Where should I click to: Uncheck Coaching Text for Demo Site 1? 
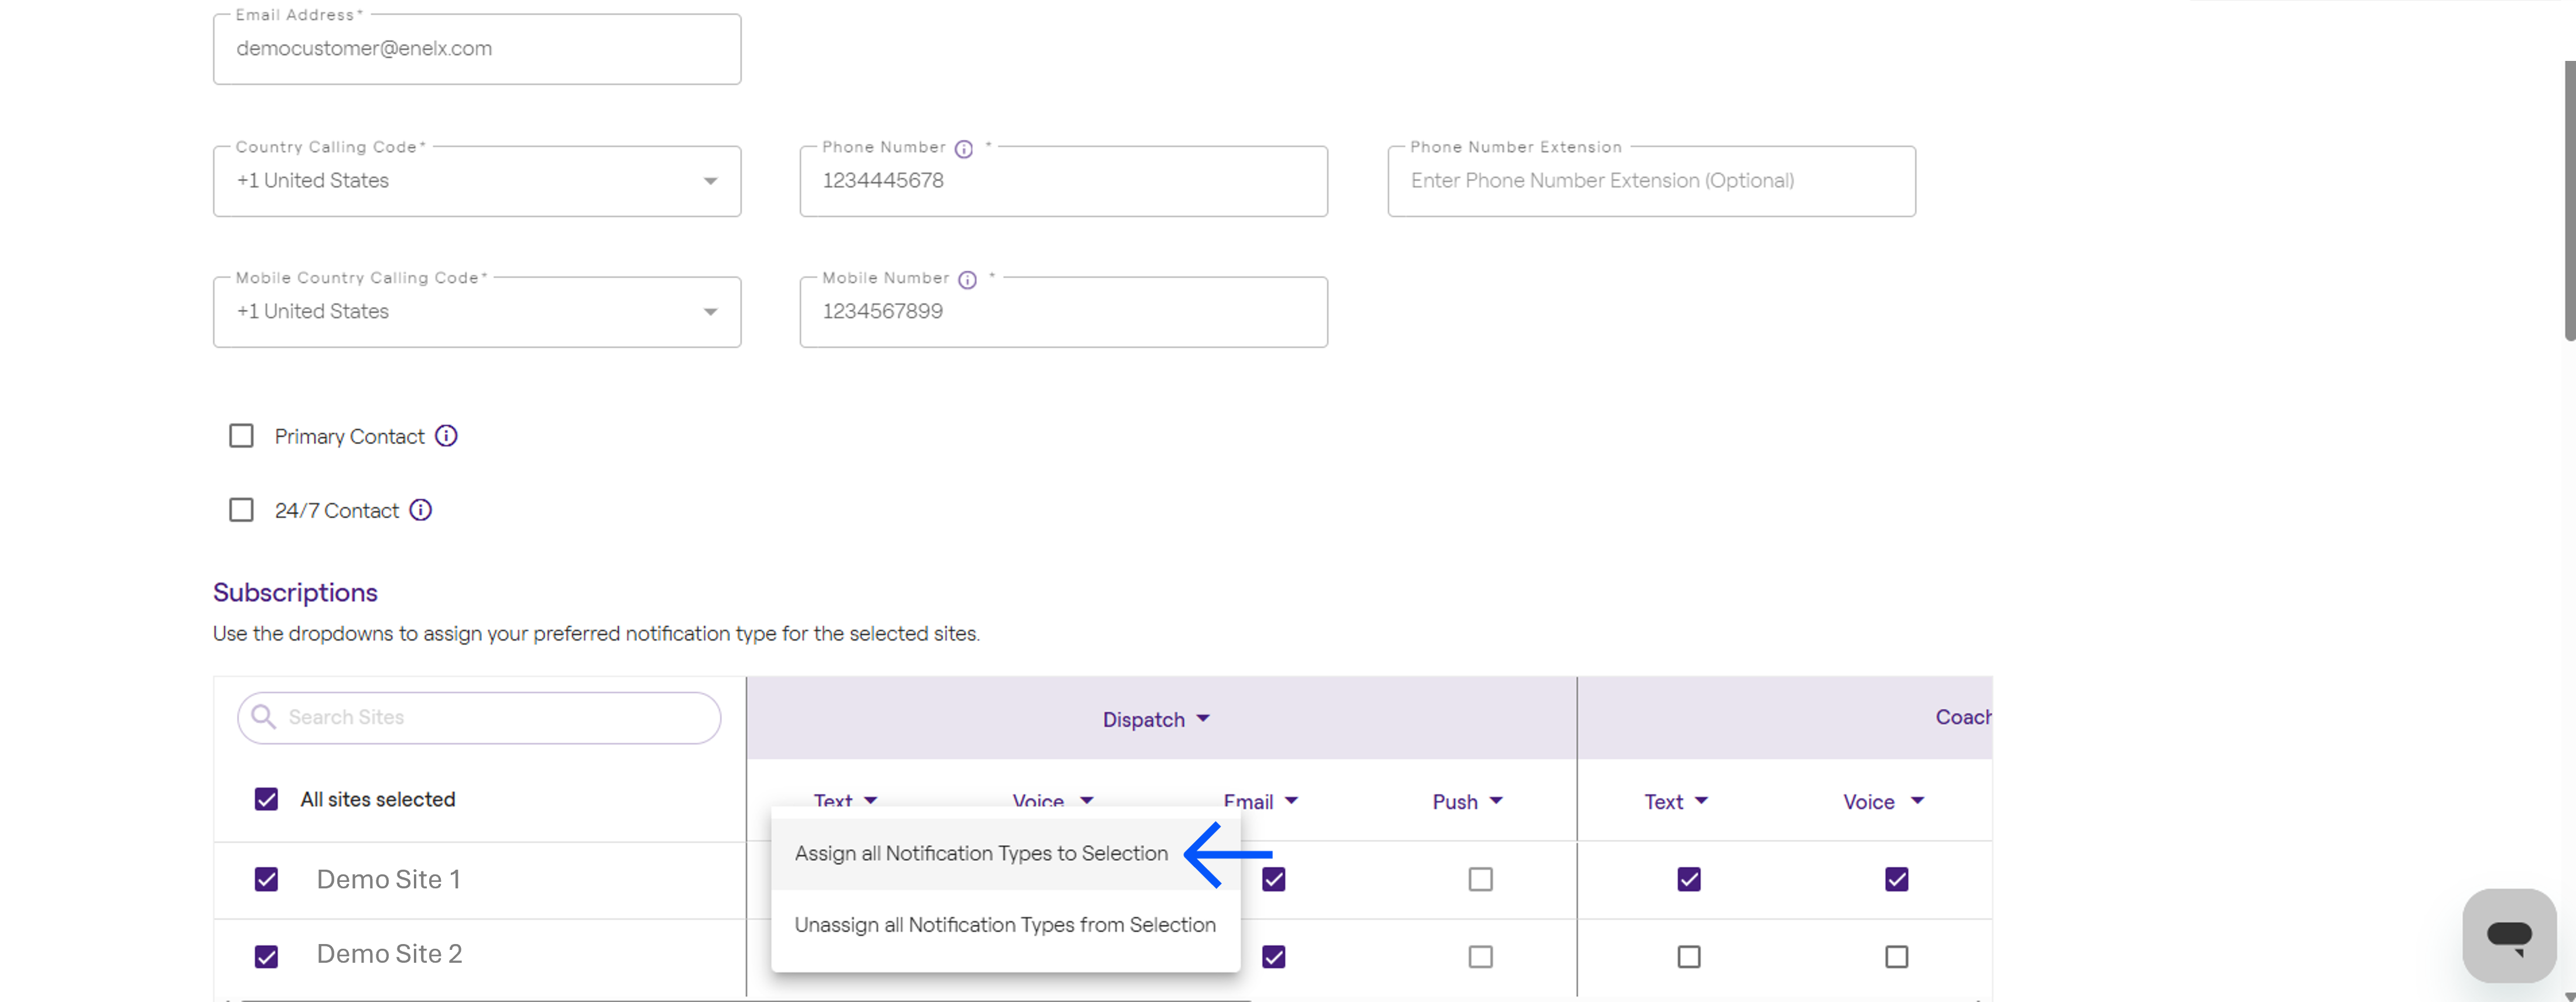pyautogui.click(x=1689, y=879)
